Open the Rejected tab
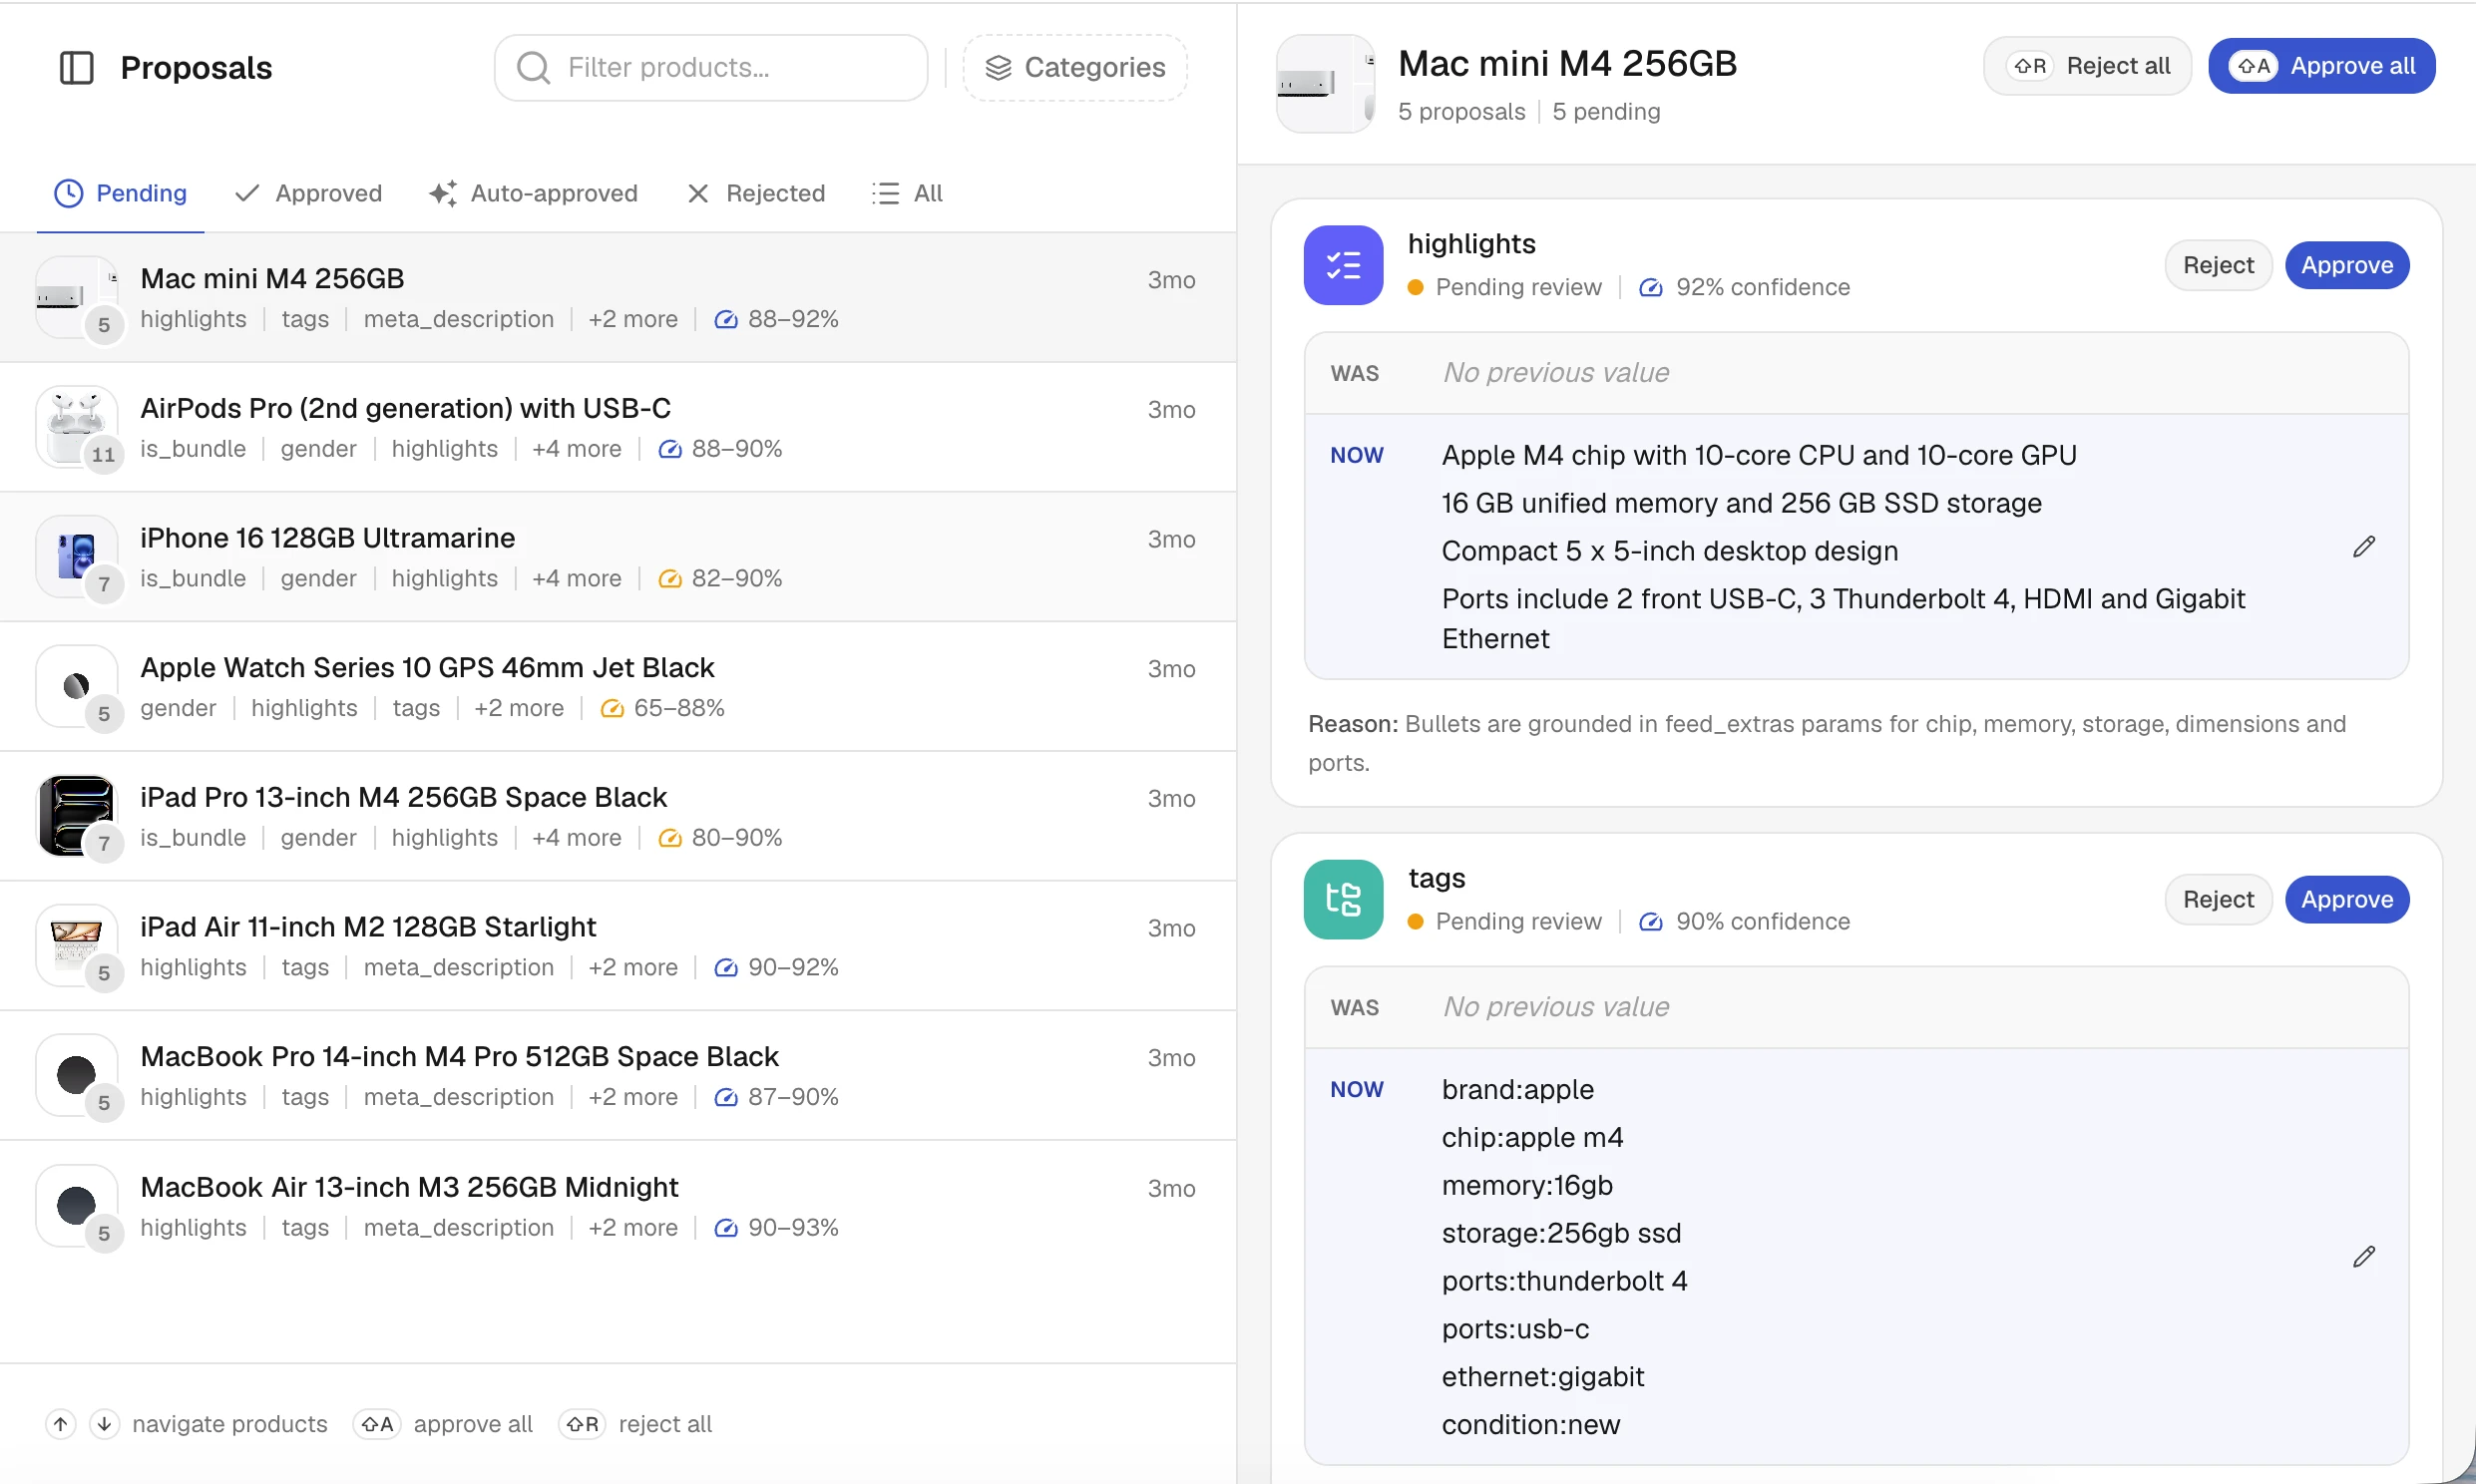The height and width of the screenshot is (1484, 2476). click(756, 193)
